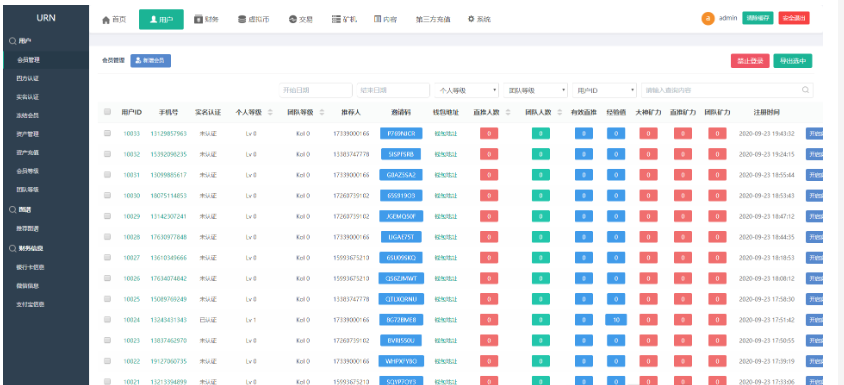Click the search icon beside sidebar 用户 heading
The image size is (844, 385).
(12, 41)
